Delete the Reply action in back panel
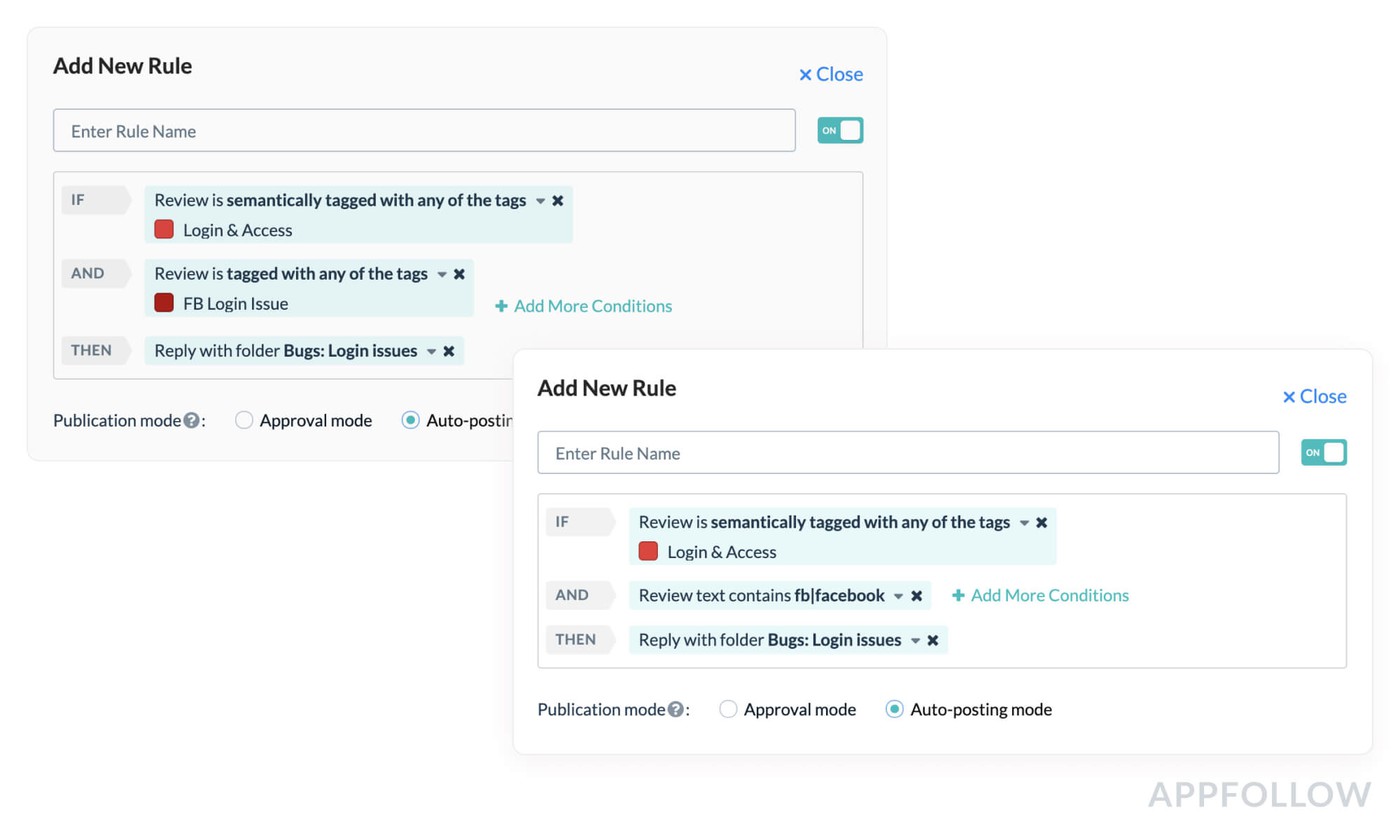1400x835 pixels. click(x=449, y=351)
